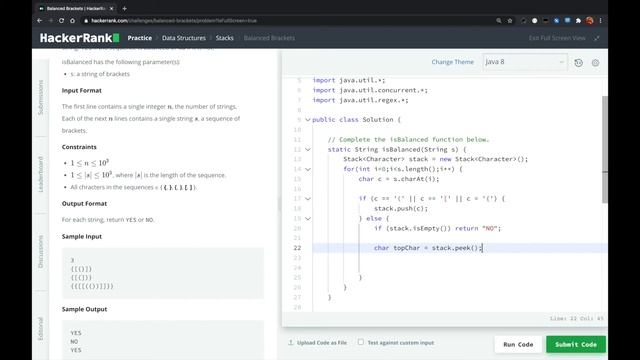Click the import java.util.regex line
The width and height of the screenshot is (640, 360).
coord(360,100)
